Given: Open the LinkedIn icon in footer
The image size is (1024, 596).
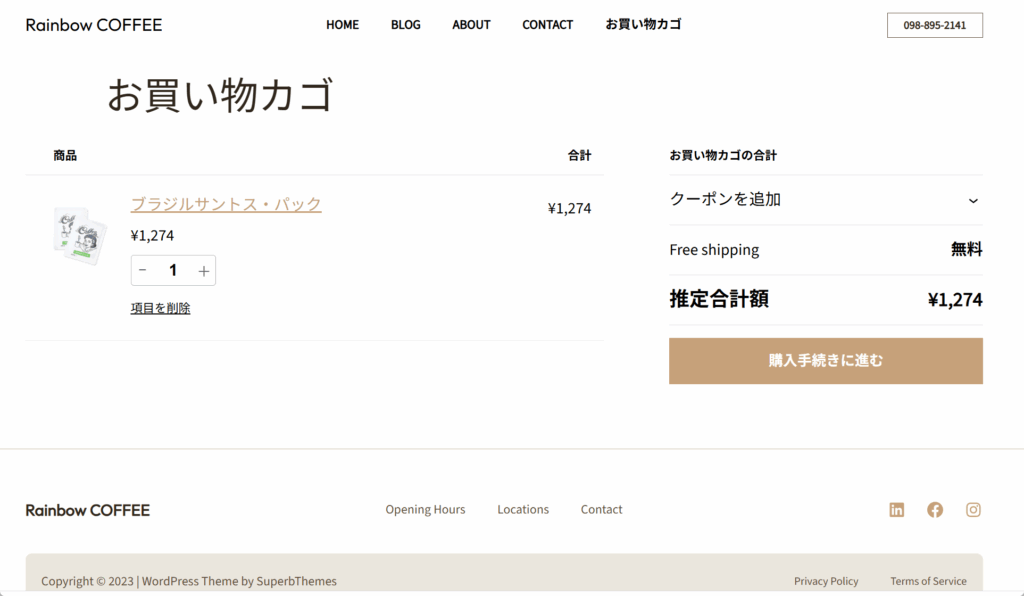Looking at the screenshot, I should coord(896,510).
